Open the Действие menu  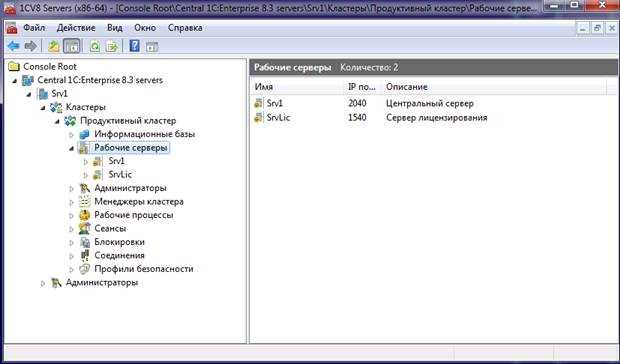click(76, 28)
